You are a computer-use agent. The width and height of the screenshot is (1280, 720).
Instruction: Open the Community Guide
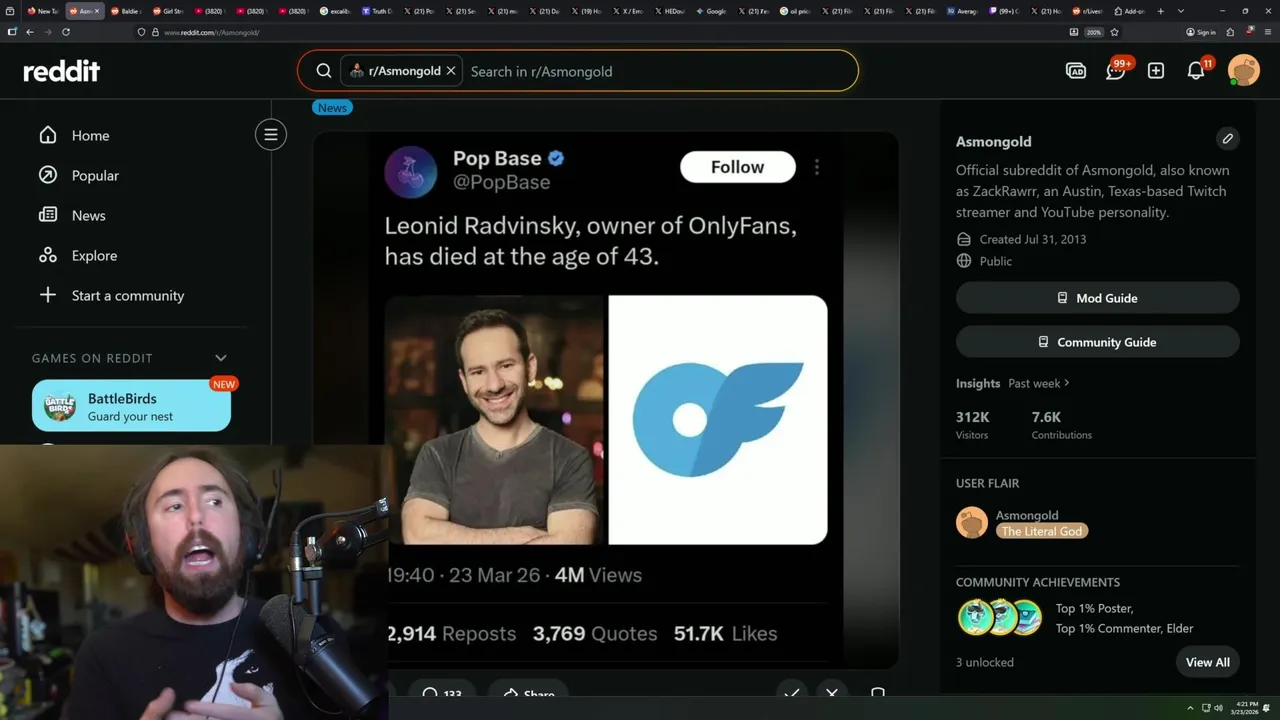point(1098,342)
